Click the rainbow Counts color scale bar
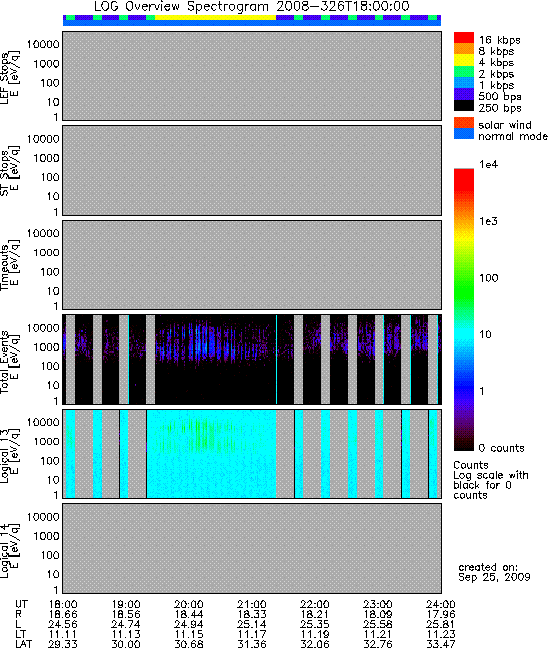 click(464, 310)
